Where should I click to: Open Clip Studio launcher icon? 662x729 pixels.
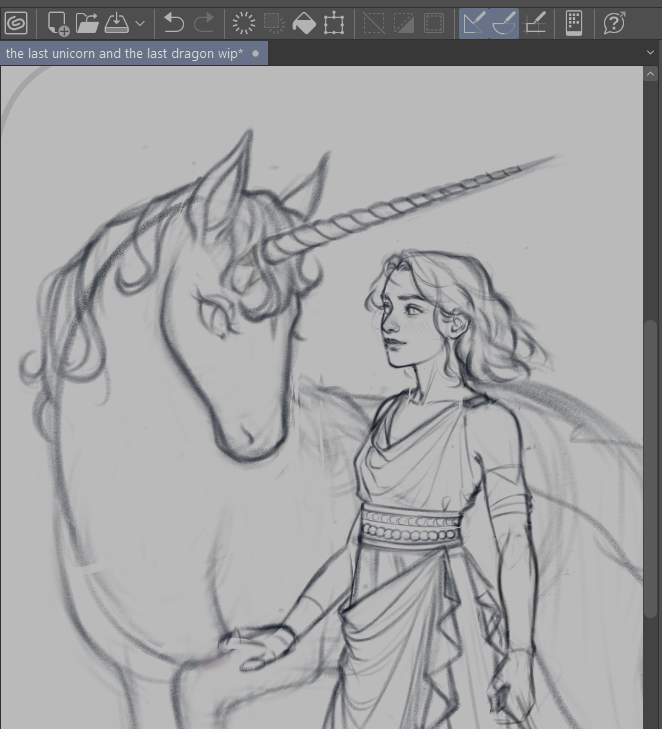coord(16,23)
